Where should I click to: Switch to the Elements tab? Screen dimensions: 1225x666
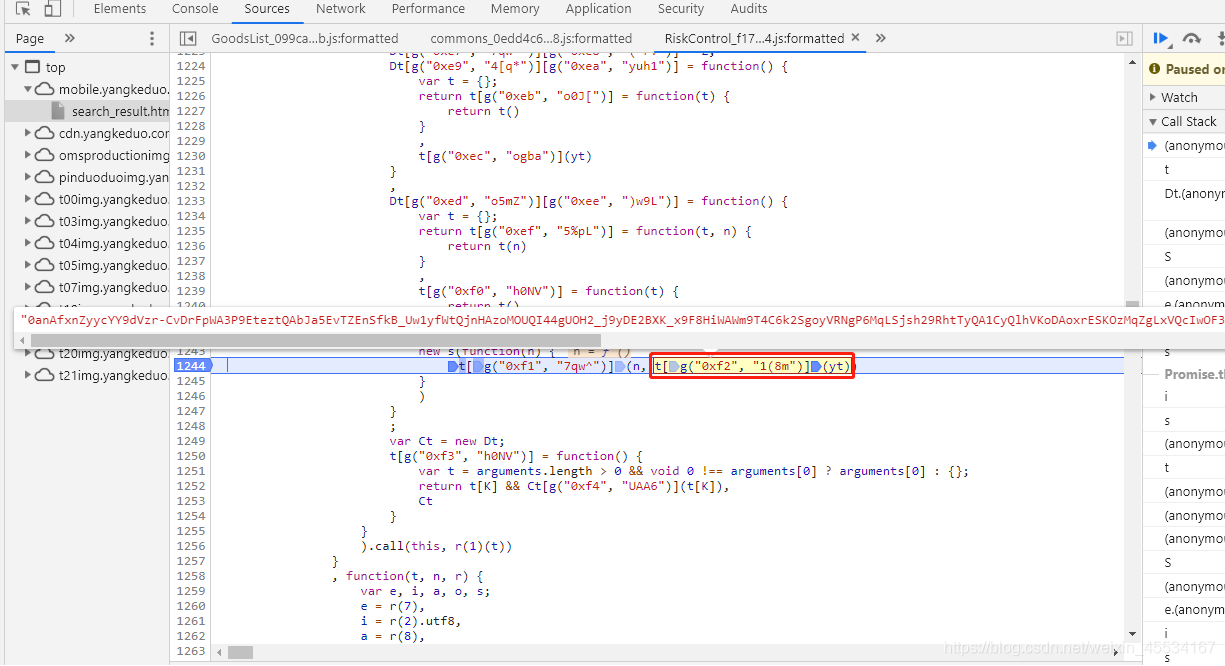(120, 9)
